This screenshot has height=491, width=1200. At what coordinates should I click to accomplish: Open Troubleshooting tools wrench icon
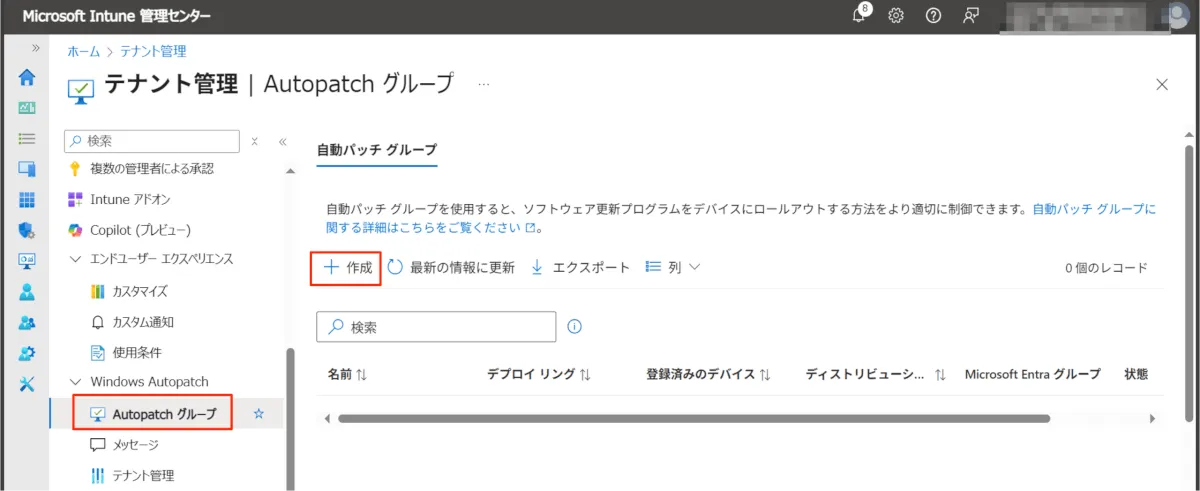(x=27, y=384)
